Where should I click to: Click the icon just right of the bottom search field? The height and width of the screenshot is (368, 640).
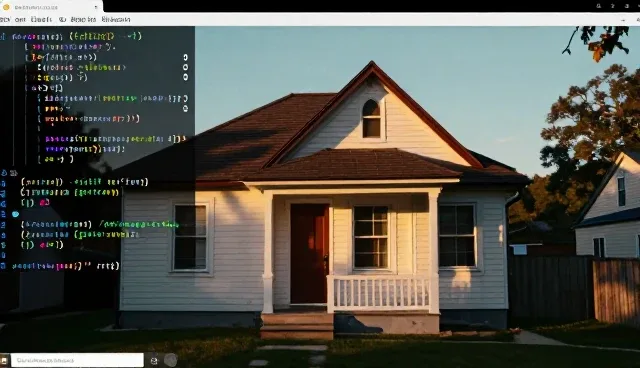click(x=154, y=361)
